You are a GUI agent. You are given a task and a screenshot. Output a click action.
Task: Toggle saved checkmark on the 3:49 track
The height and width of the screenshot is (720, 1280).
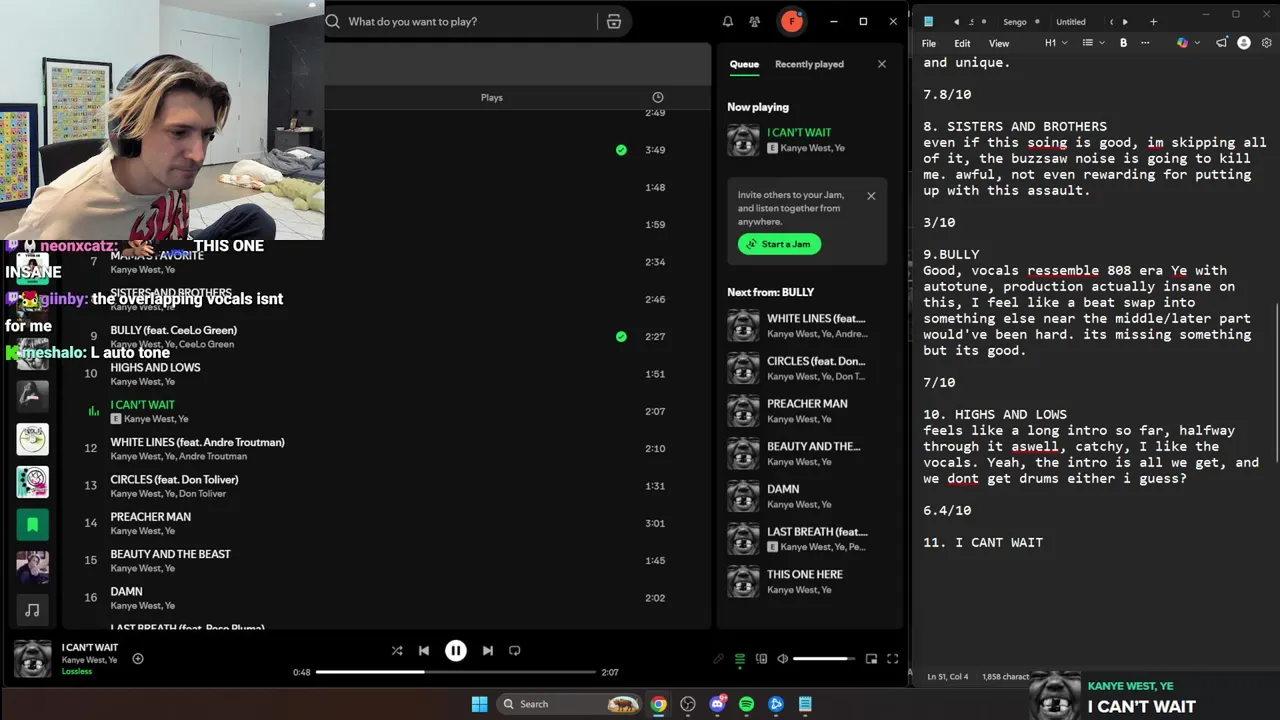[x=621, y=150]
